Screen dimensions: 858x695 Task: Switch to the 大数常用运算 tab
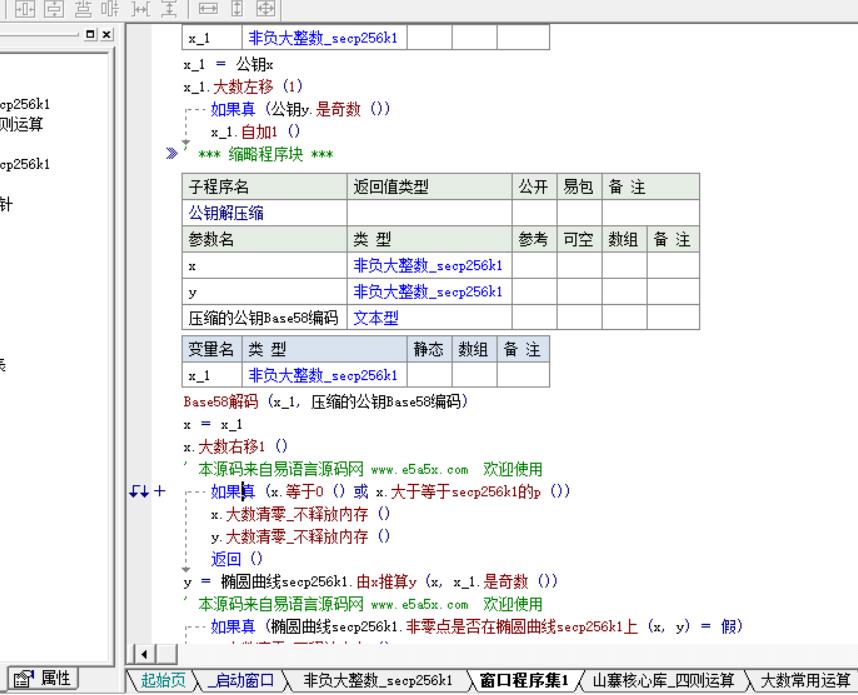[804, 680]
